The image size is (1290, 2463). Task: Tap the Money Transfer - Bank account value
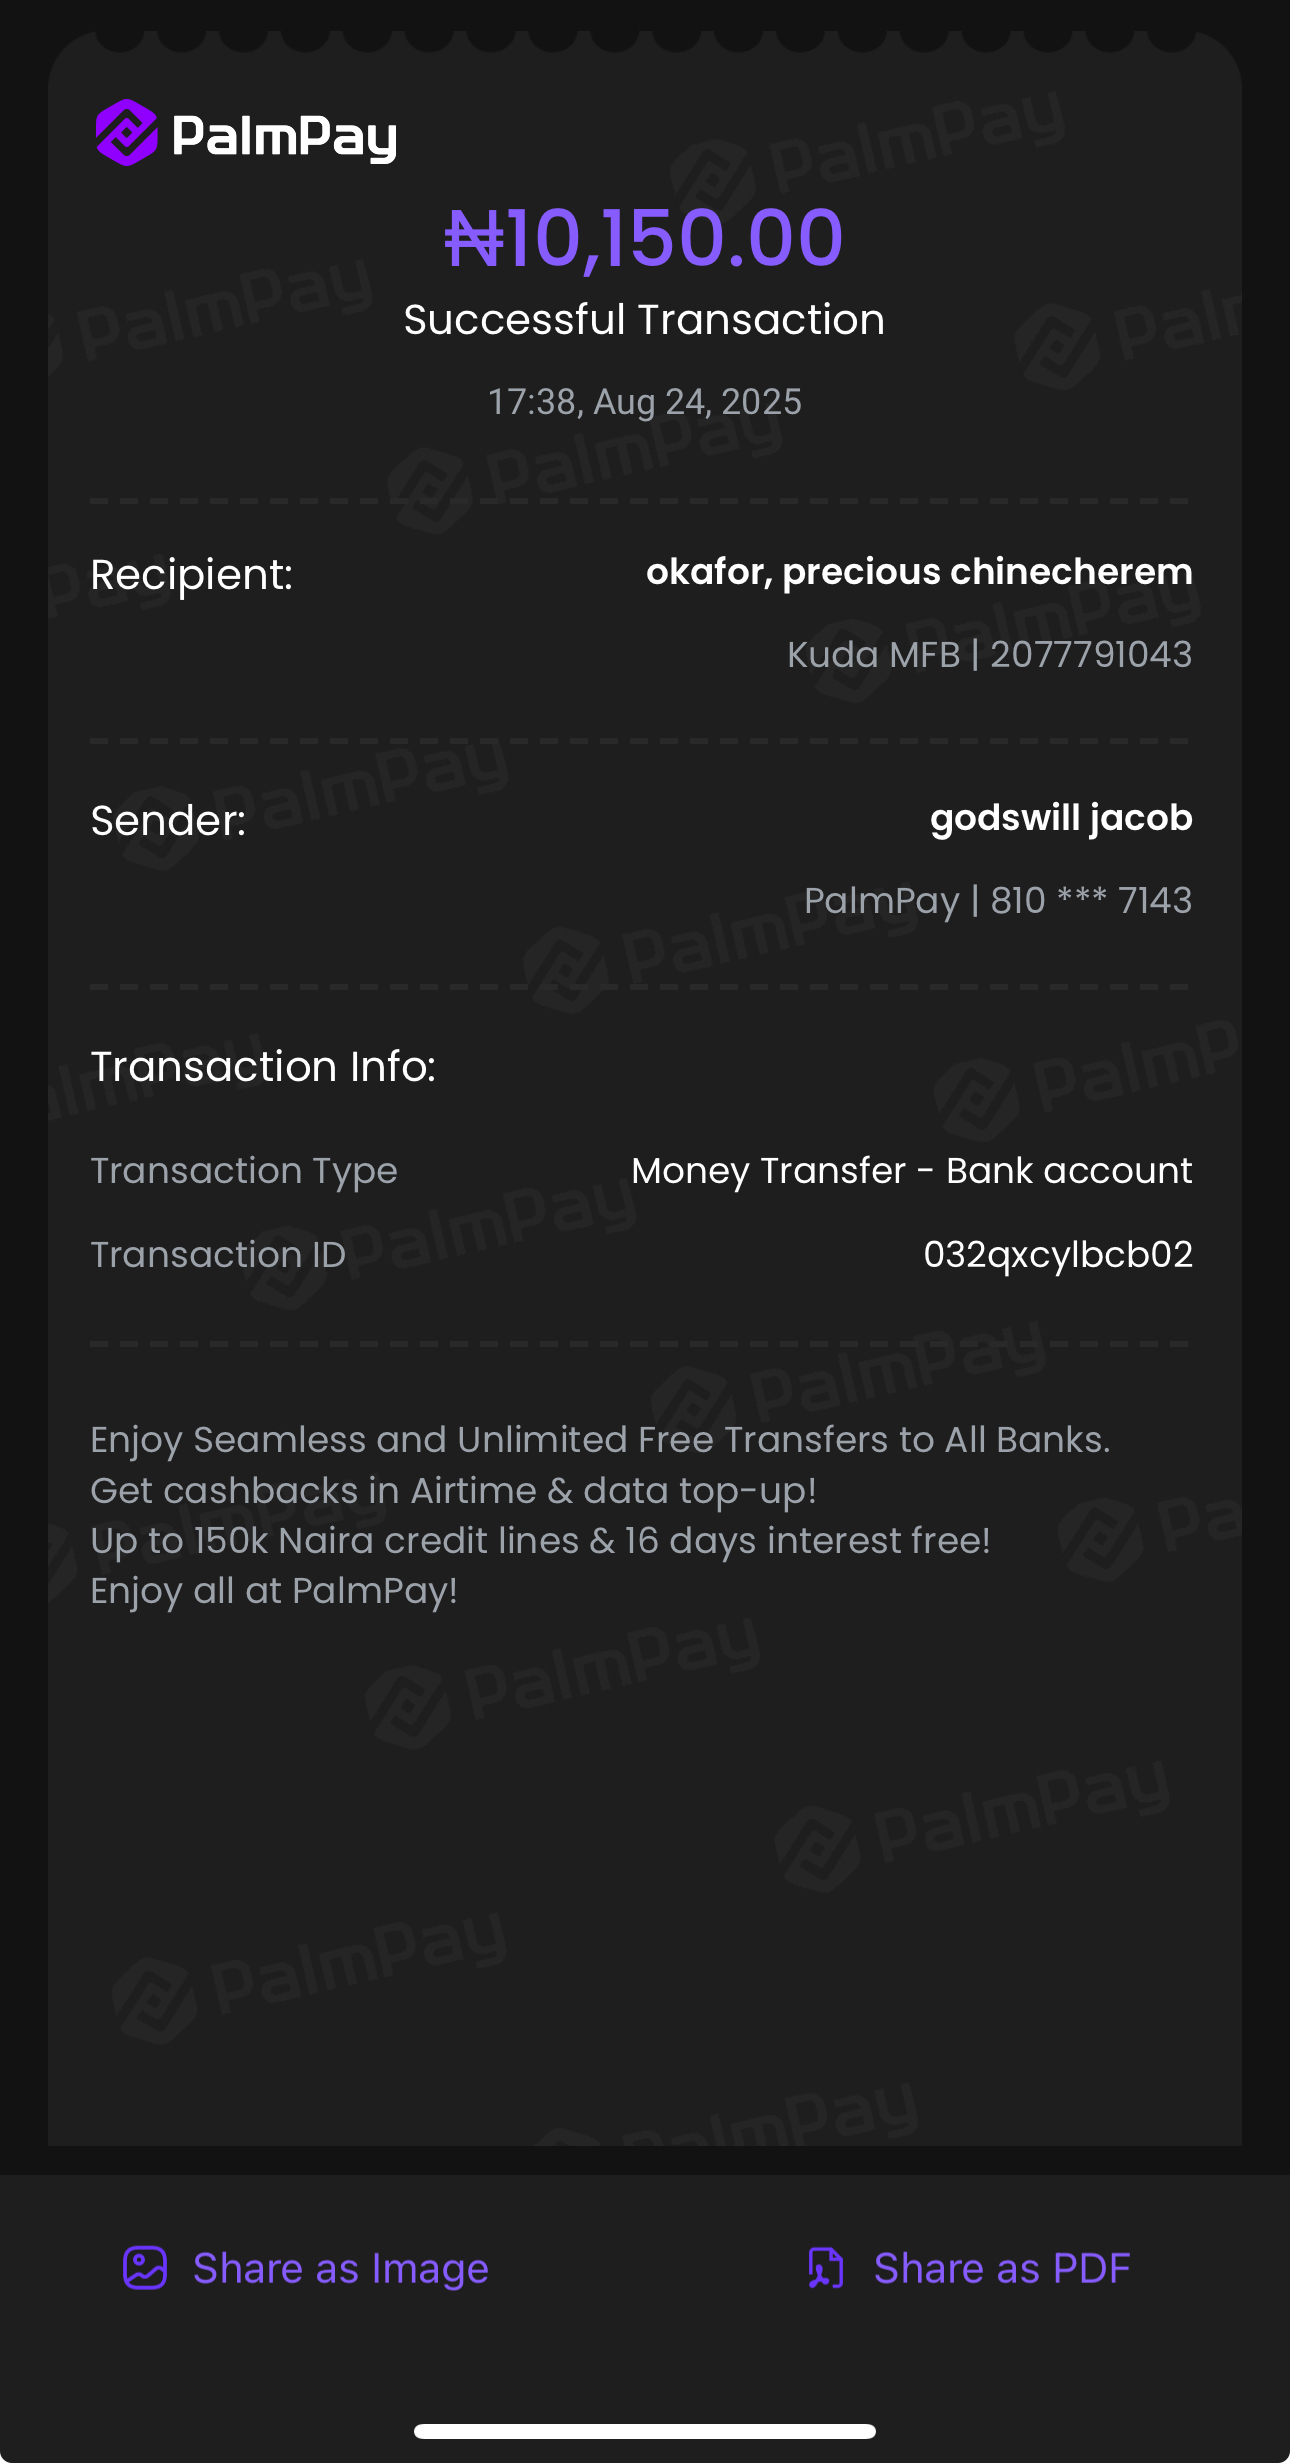click(912, 1171)
